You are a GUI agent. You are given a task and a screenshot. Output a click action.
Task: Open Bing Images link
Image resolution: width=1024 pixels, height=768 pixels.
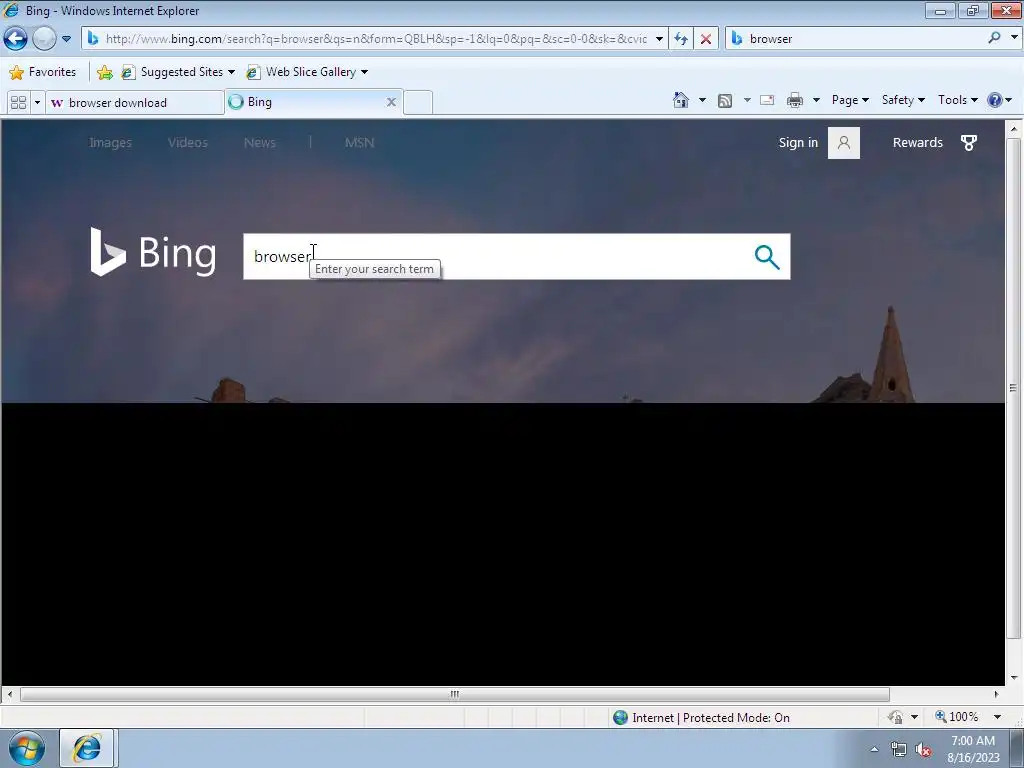coord(110,142)
